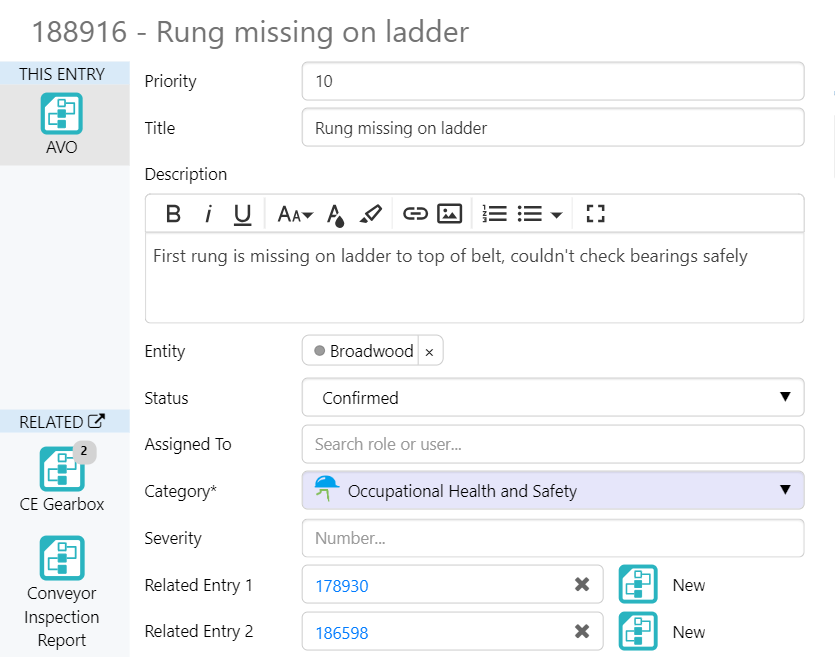Insert a hyperlink into description
Viewport: 835px width, 657px height.
[415, 213]
